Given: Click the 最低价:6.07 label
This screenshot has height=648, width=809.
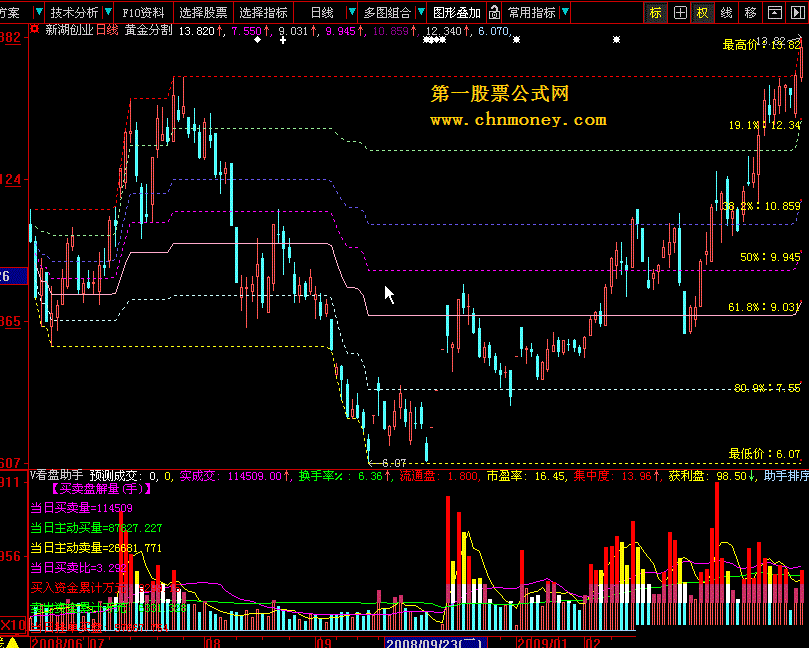Looking at the screenshot, I should [764, 454].
